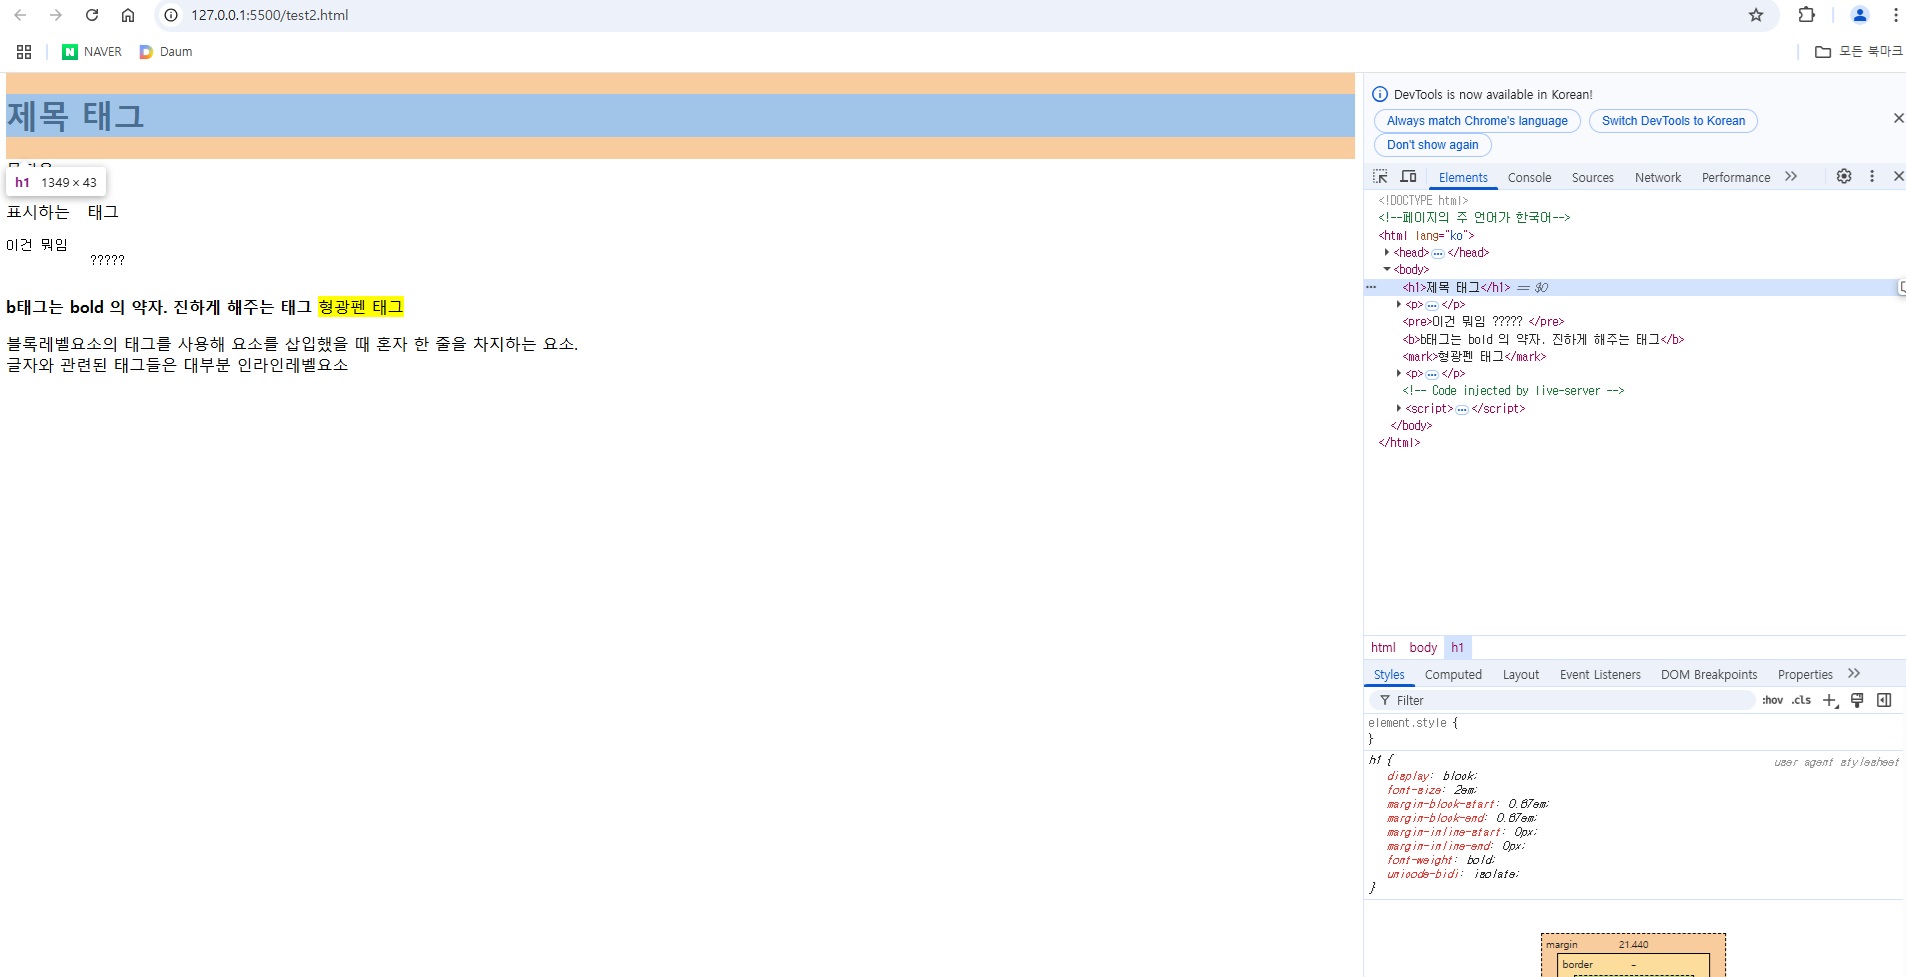Reload the current page
The height and width of the screenshot is (977, 1906).
(x=92, y=15)
